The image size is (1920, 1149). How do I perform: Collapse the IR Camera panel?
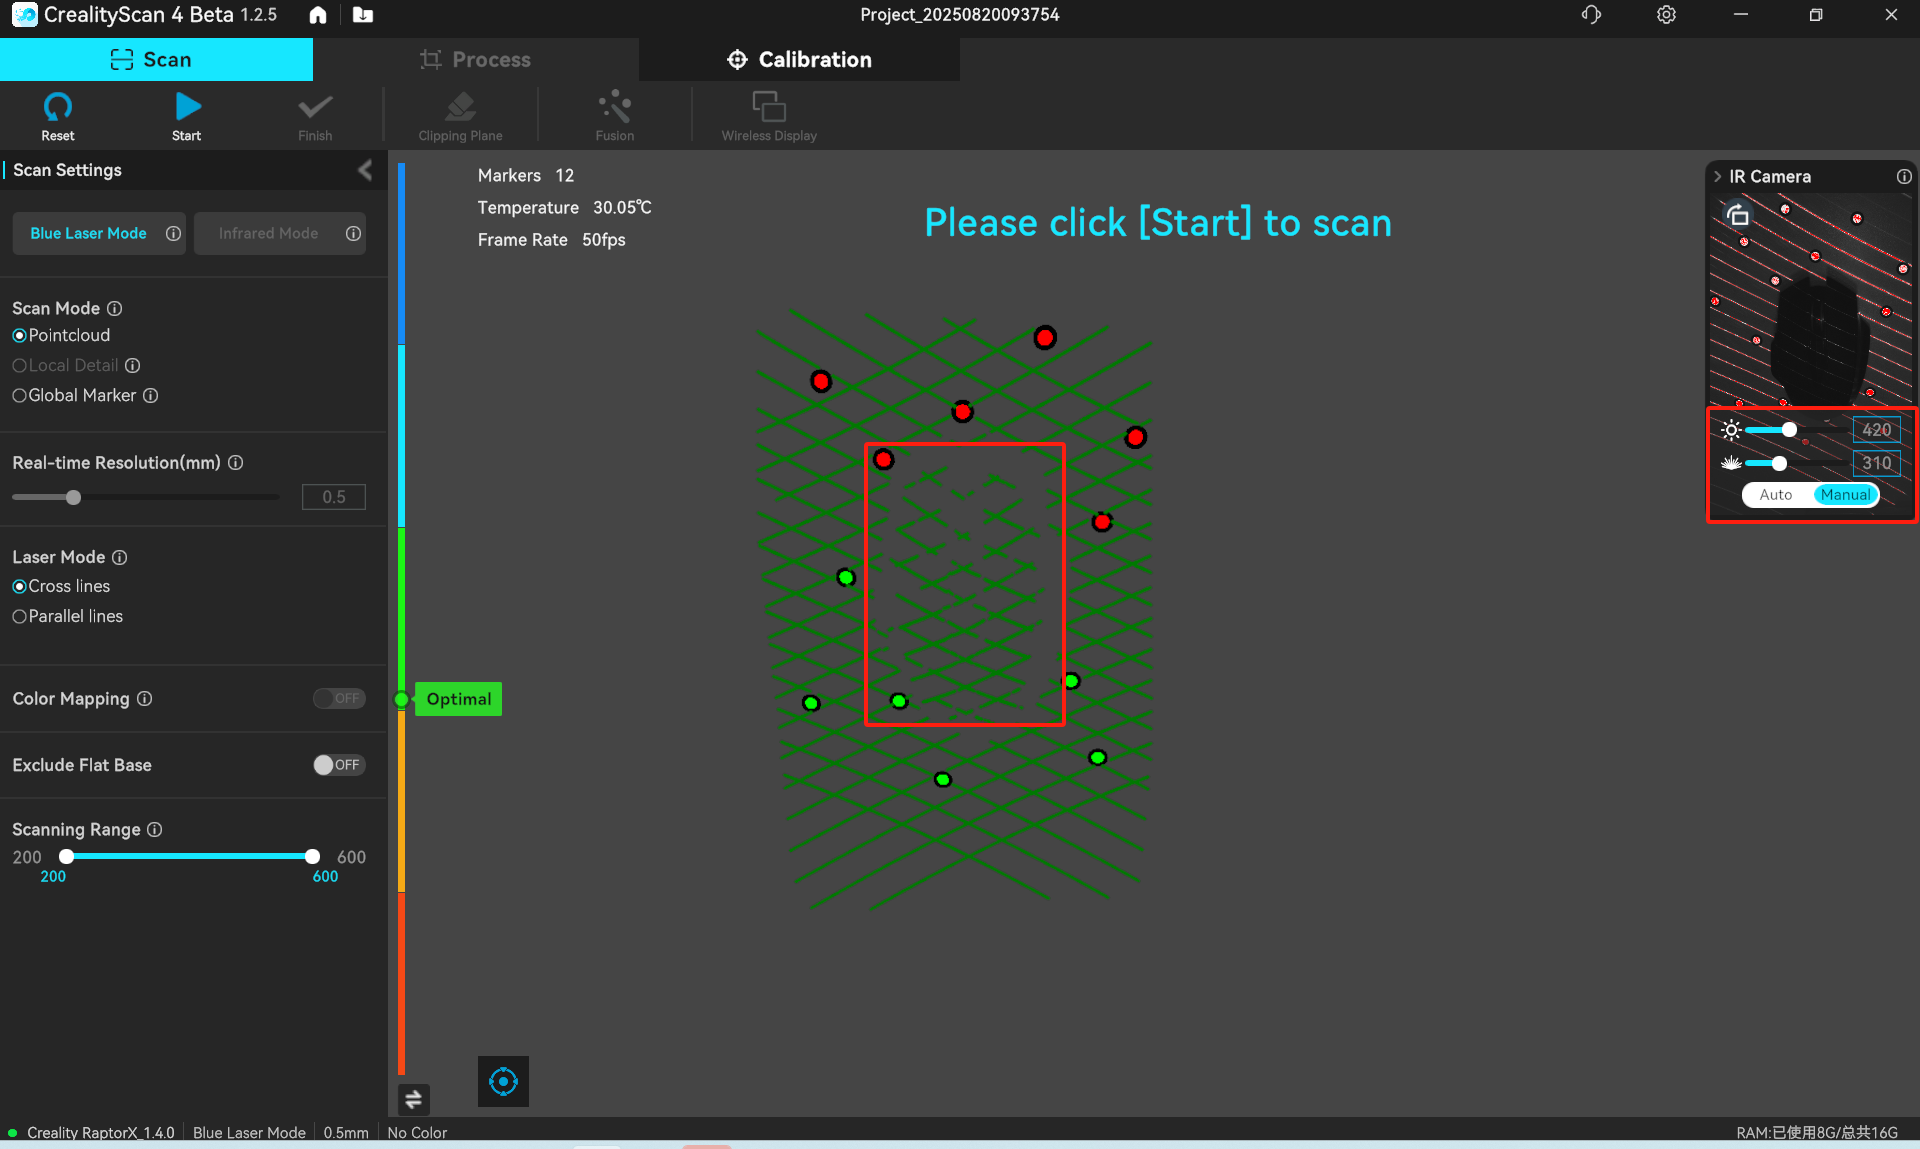point(1718,177)
